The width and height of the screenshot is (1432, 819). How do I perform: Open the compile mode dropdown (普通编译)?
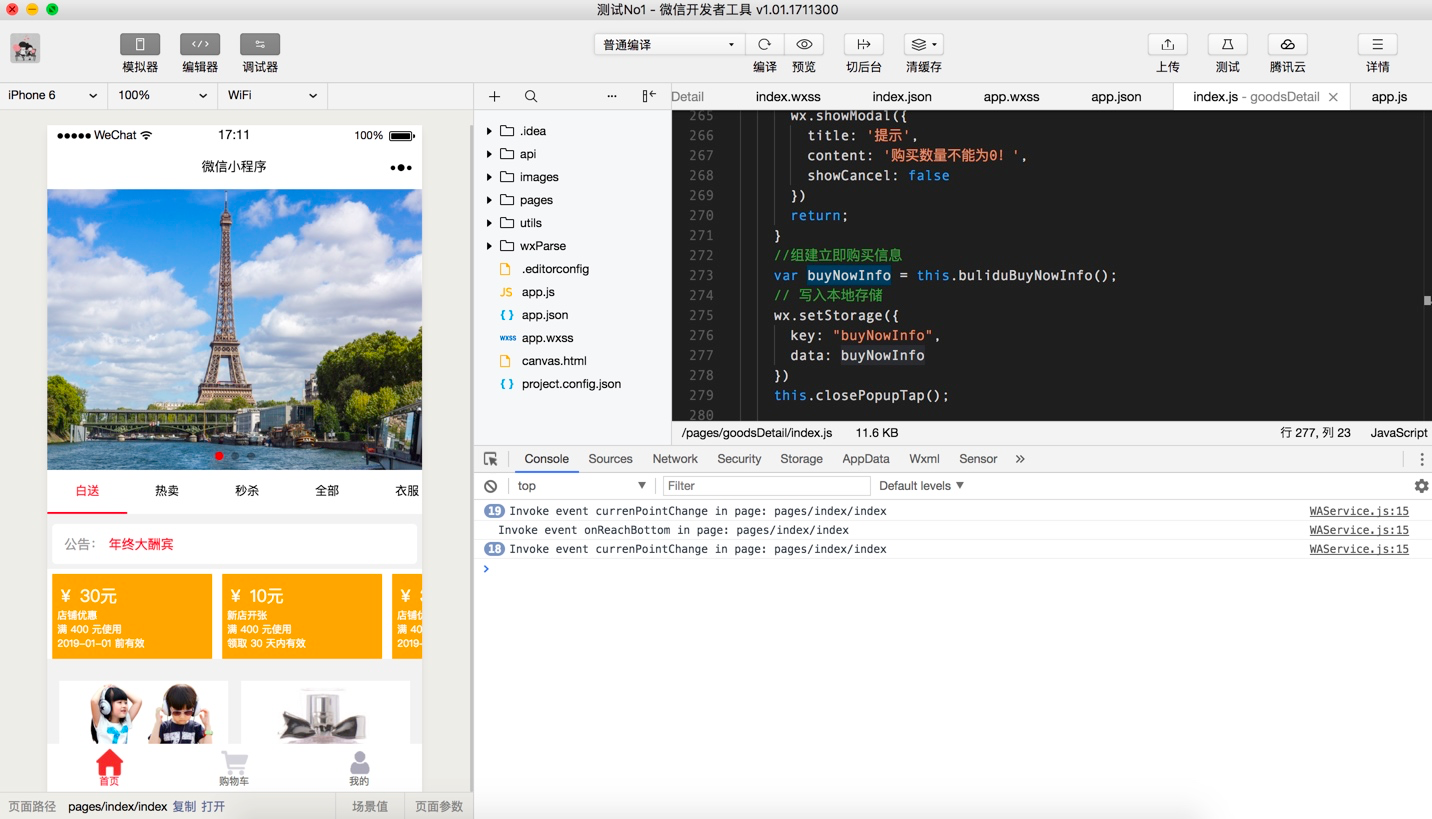tap(669, 45)
